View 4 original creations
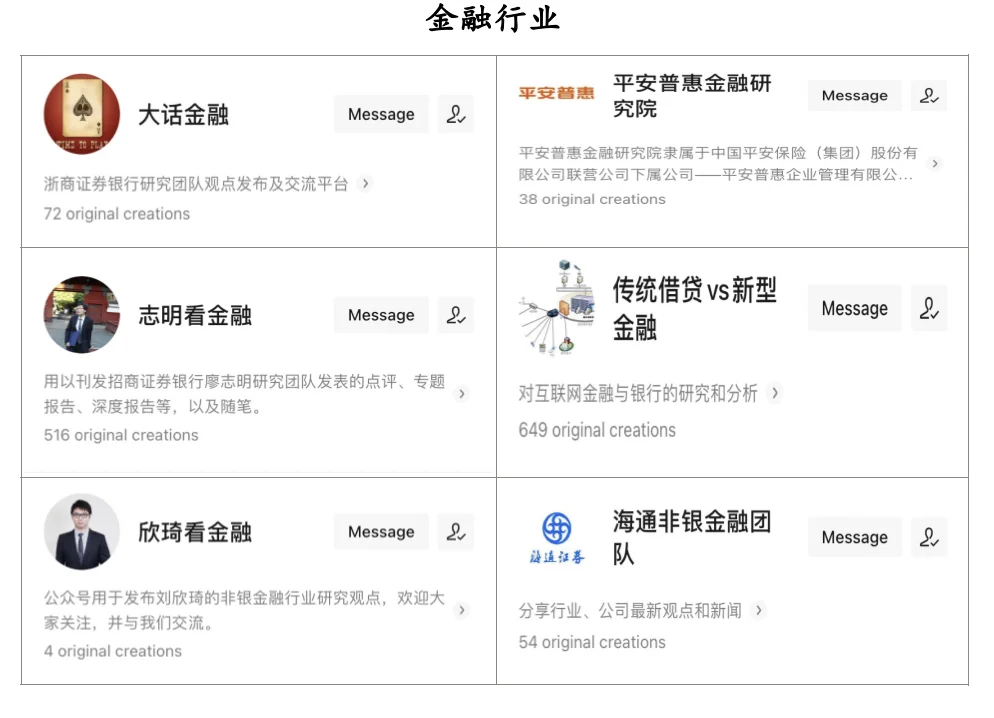This screenshot has width=994, height=718. click(x=113, y=651)
